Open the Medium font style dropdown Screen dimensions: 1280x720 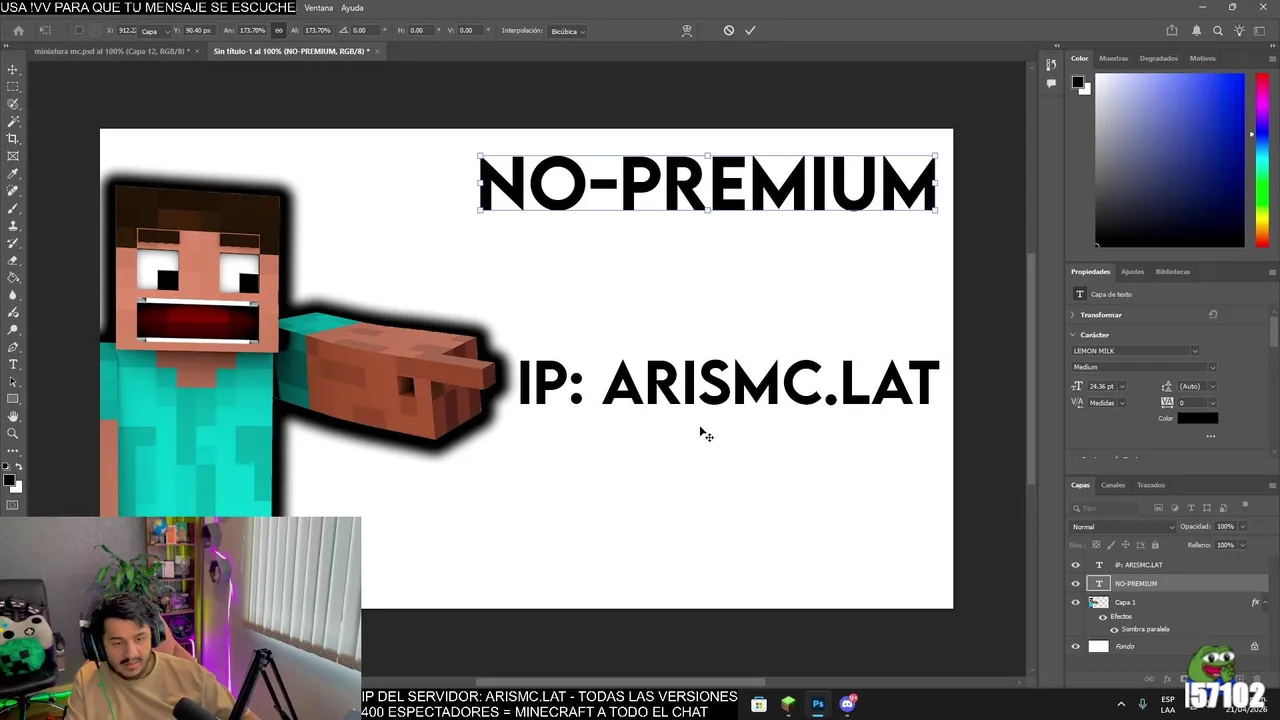pos(1212,367)
